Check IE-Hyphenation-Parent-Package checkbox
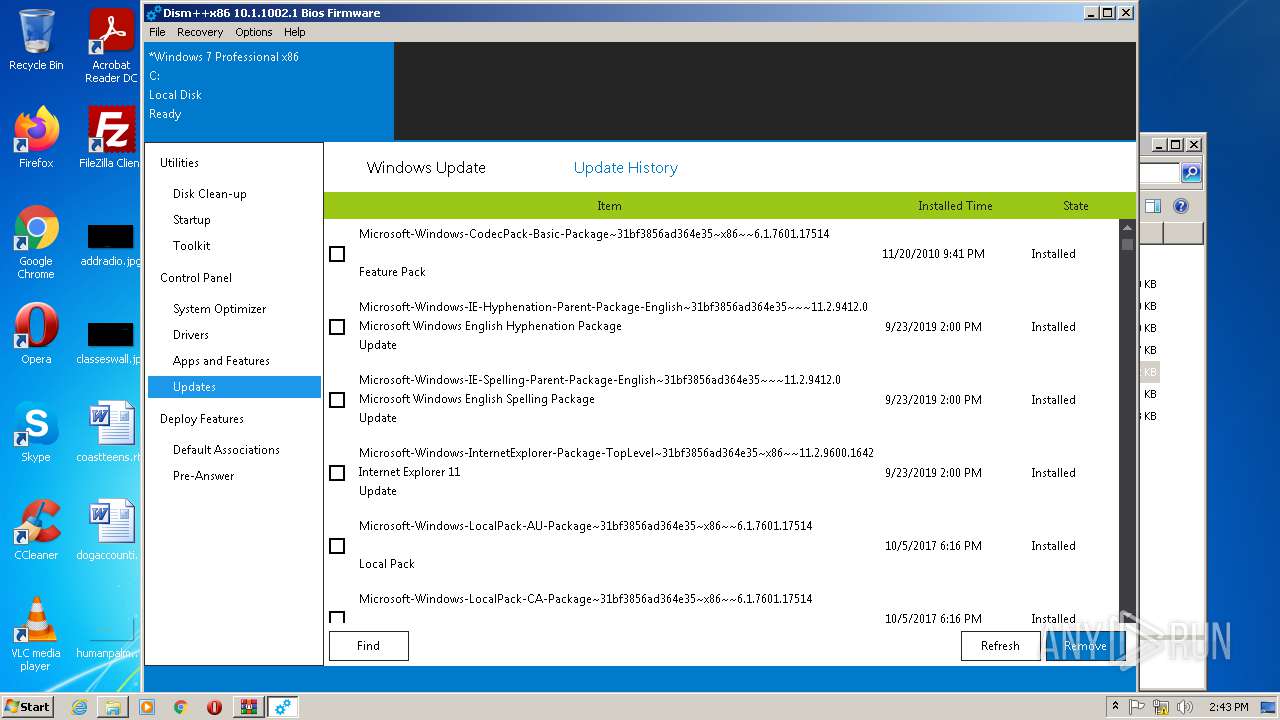1280x720 pixels. pos(337,327)
